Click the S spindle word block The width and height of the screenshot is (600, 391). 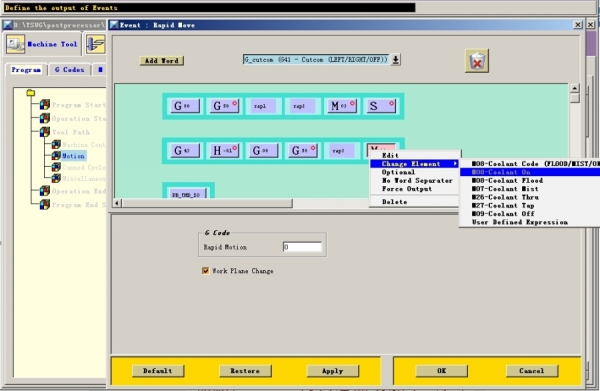coord(381,106)
